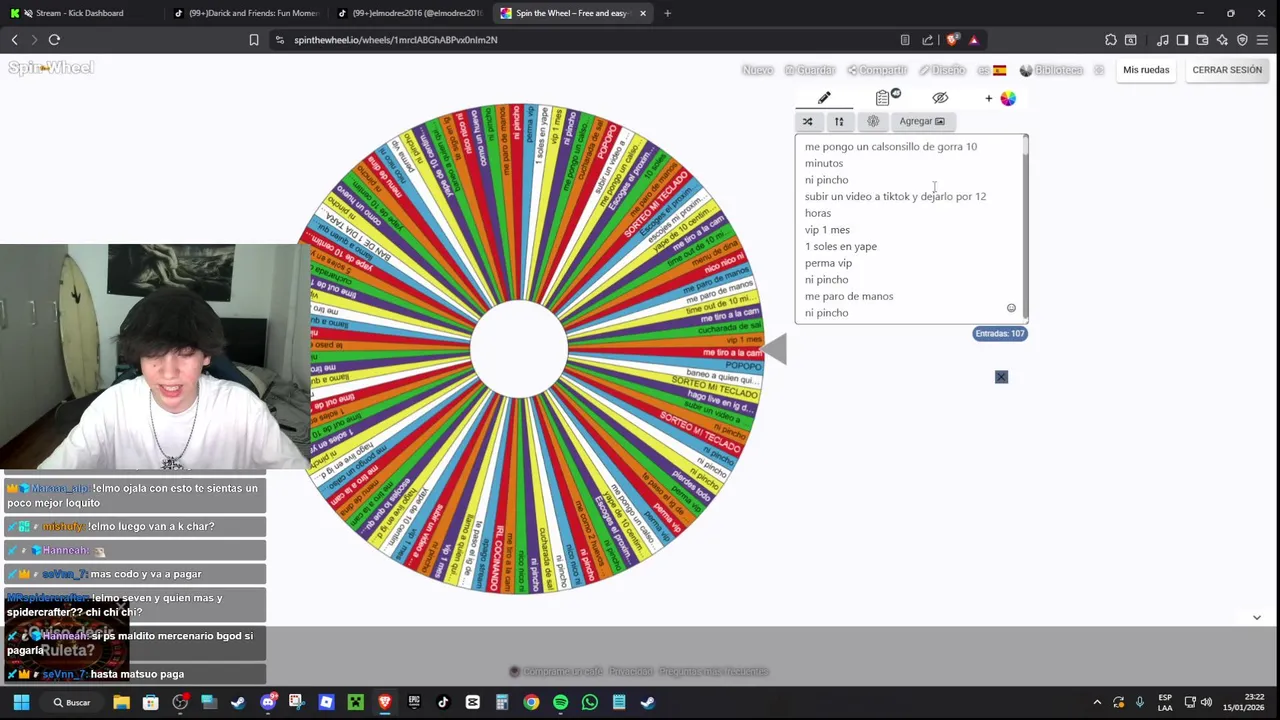
Task: Click the Nuevo menu item
Action: click(757, 70)
